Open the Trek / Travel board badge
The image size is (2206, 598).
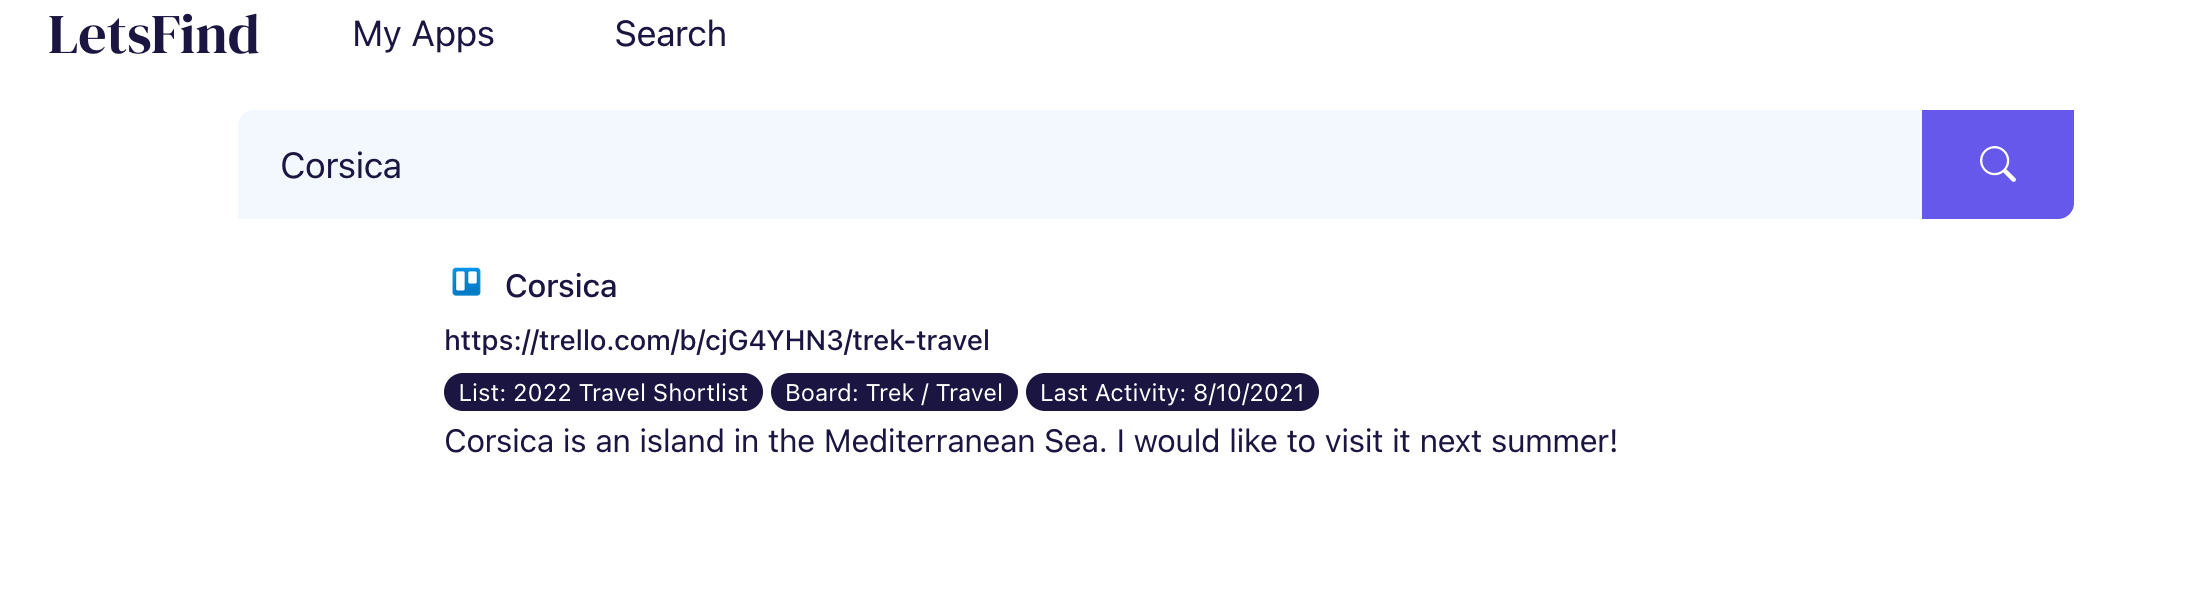[894, 392]
